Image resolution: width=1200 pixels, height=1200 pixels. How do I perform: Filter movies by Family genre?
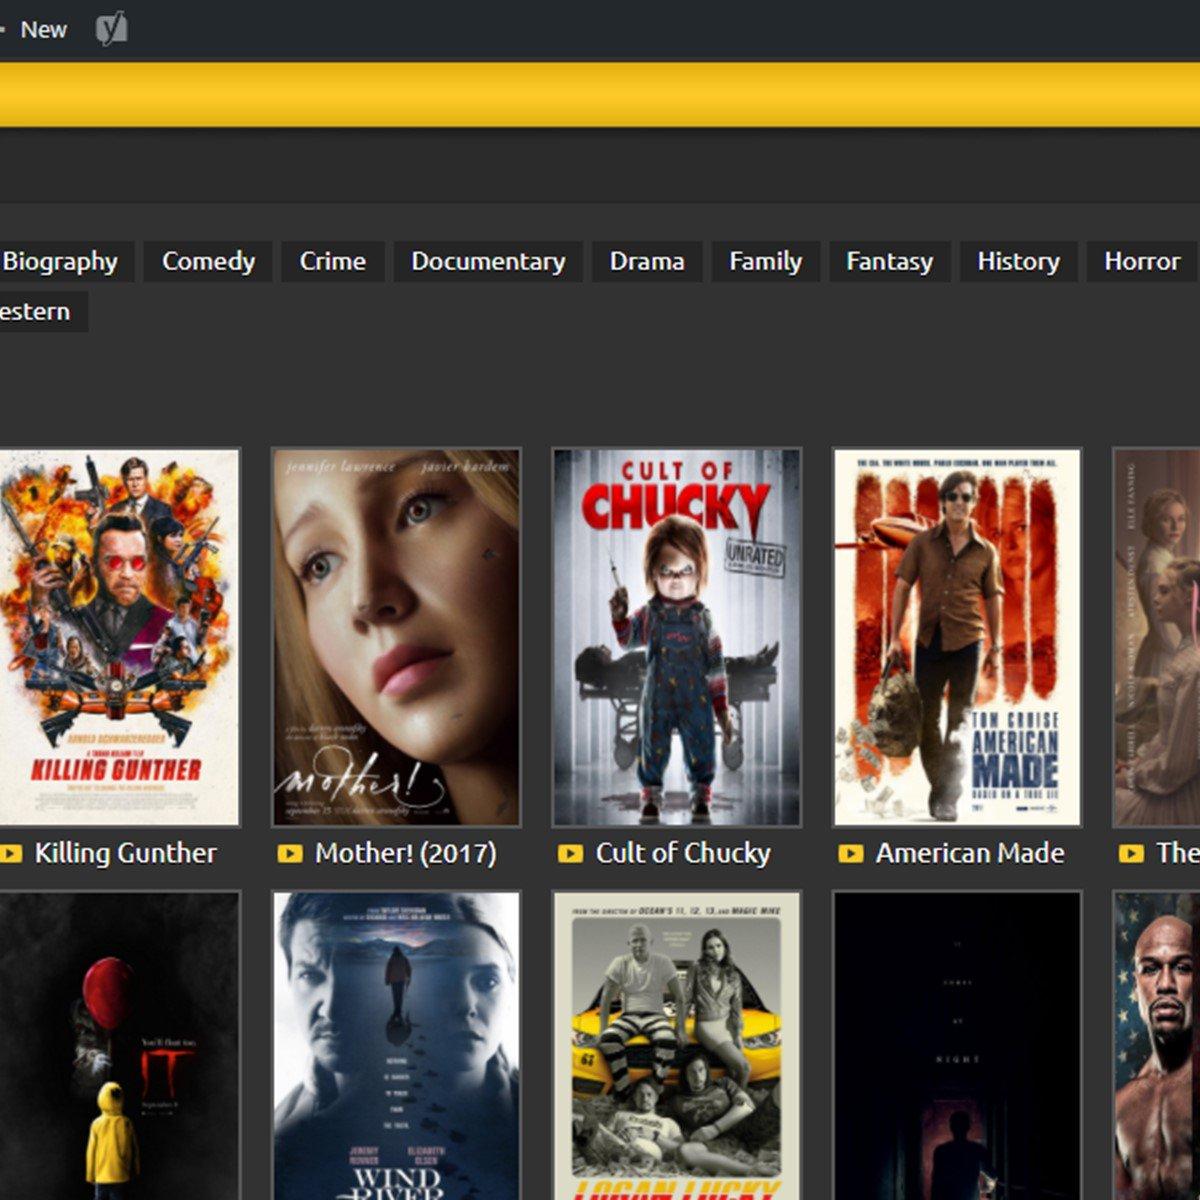765,262
